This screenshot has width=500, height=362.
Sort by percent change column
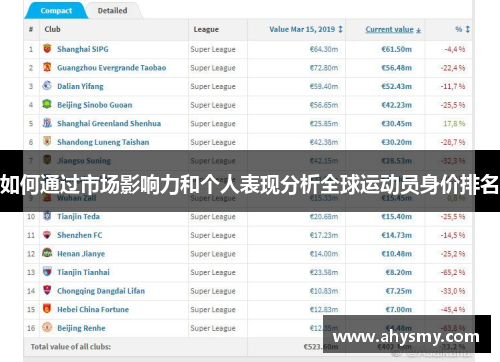click(462, 29)
